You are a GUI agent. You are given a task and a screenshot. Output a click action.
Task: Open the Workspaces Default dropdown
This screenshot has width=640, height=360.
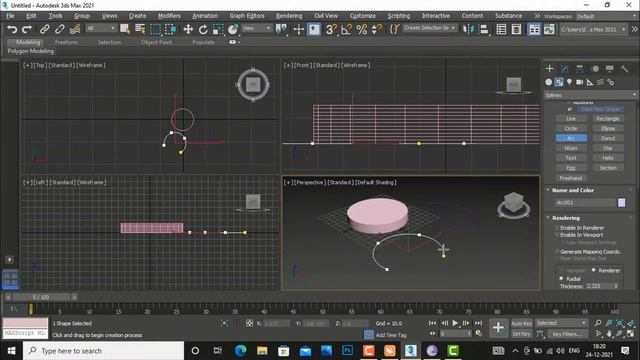tap(607, 16)
